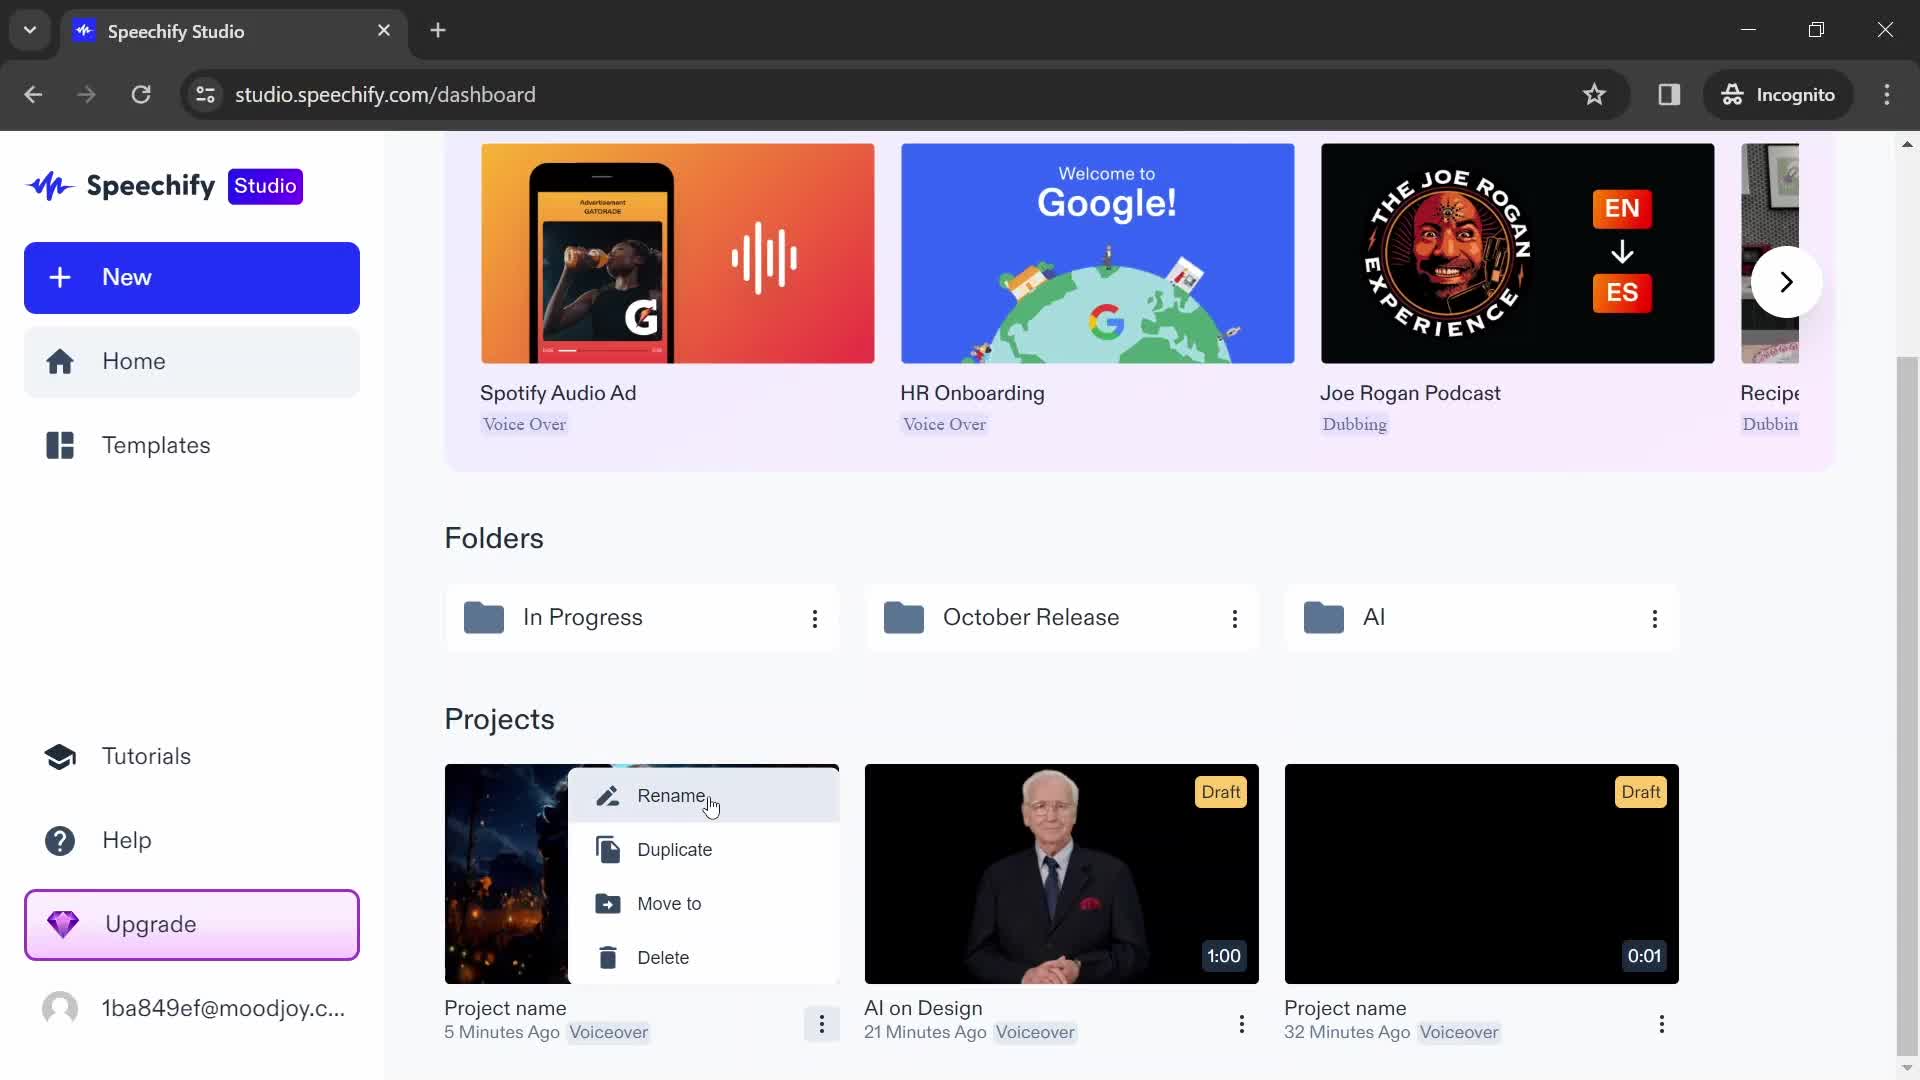
Task: Open the In Progress folder
Action: tap(642, 618)
